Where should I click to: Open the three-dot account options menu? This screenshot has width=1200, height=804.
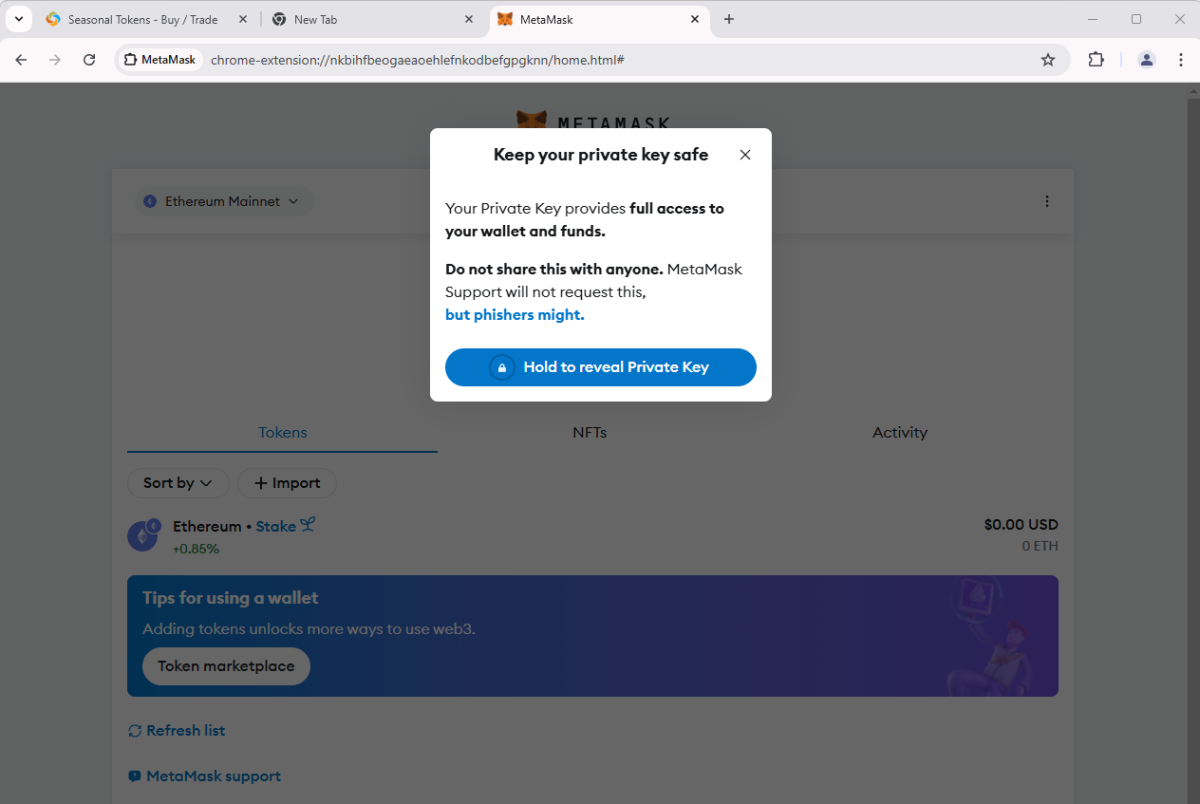click(x=1047, y=201)
